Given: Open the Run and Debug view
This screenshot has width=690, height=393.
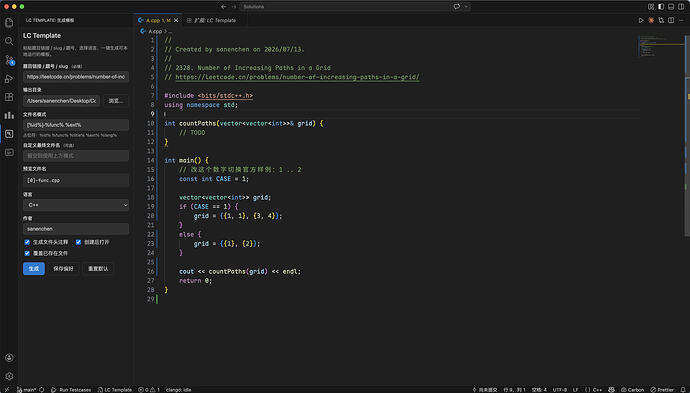Looking at the screenshot, I should [9, 78].
